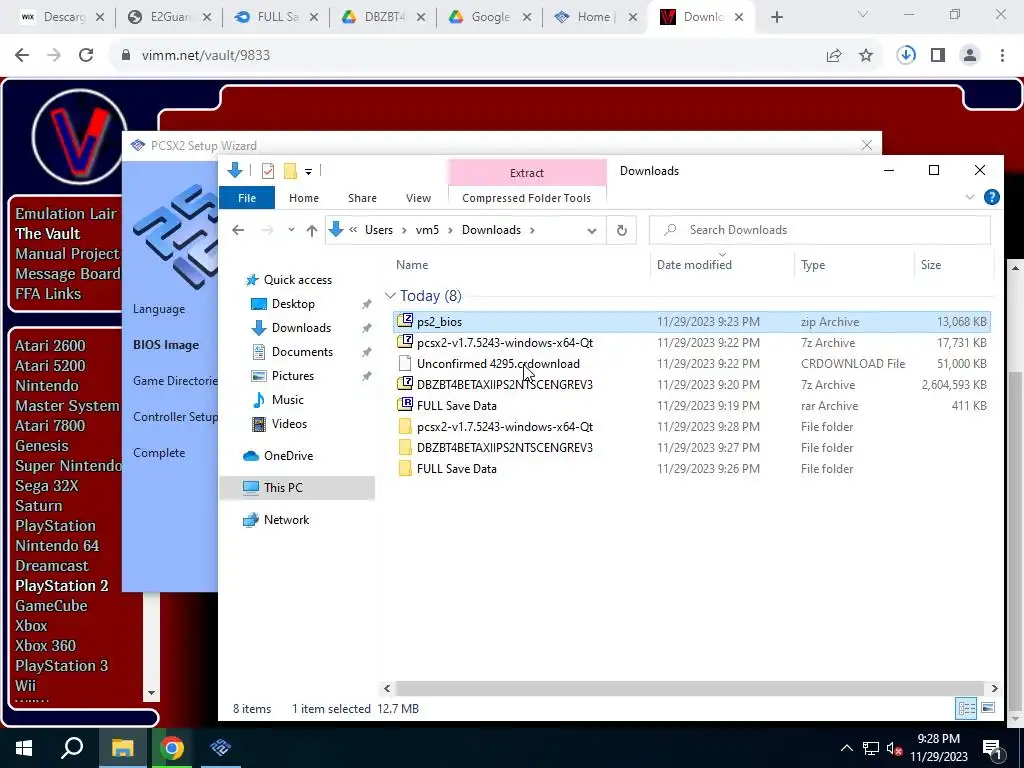Expand Chrome tab search chevron
This screenshot has width=1024, height=768.
tap(863, 16)
